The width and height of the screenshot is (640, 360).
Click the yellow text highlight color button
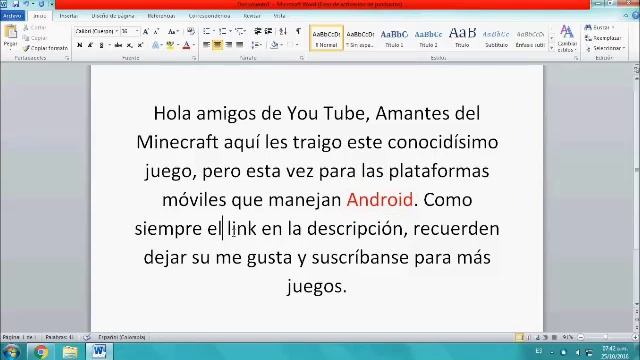[170, 45]
